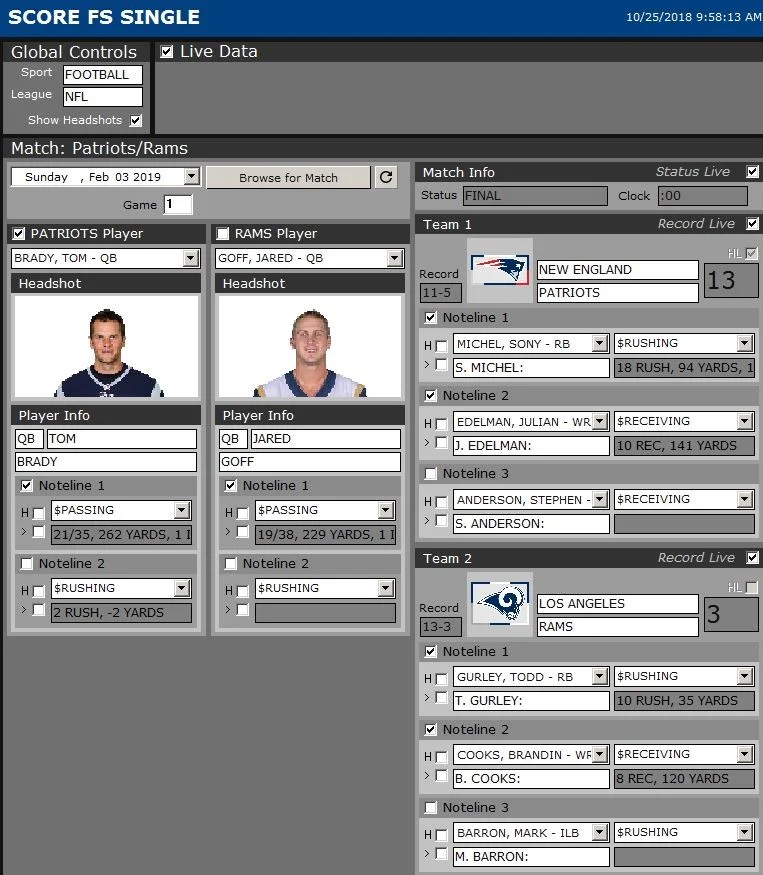The width and height of the screenshot is (763, 875).
Task: Toggle Team 2 Record Live checkbox
Action: pyautogui.click(x=752, y=557)
